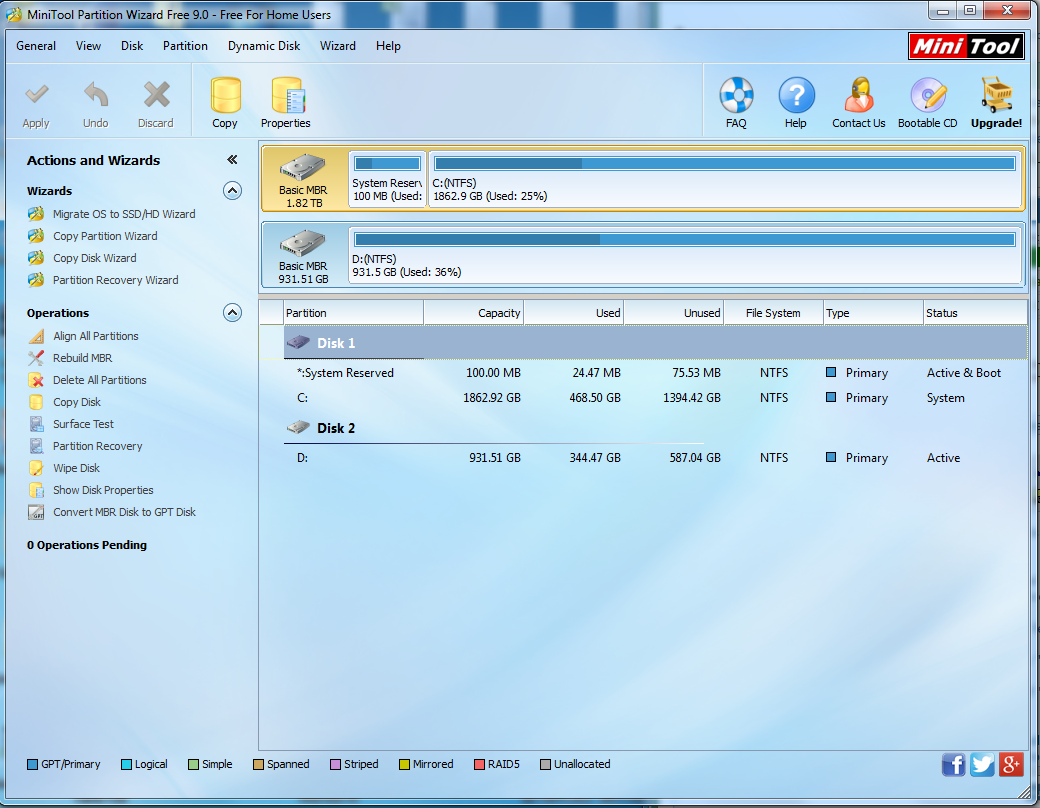
Task: Click the Bootable CD icon
Action: (928, 95)
